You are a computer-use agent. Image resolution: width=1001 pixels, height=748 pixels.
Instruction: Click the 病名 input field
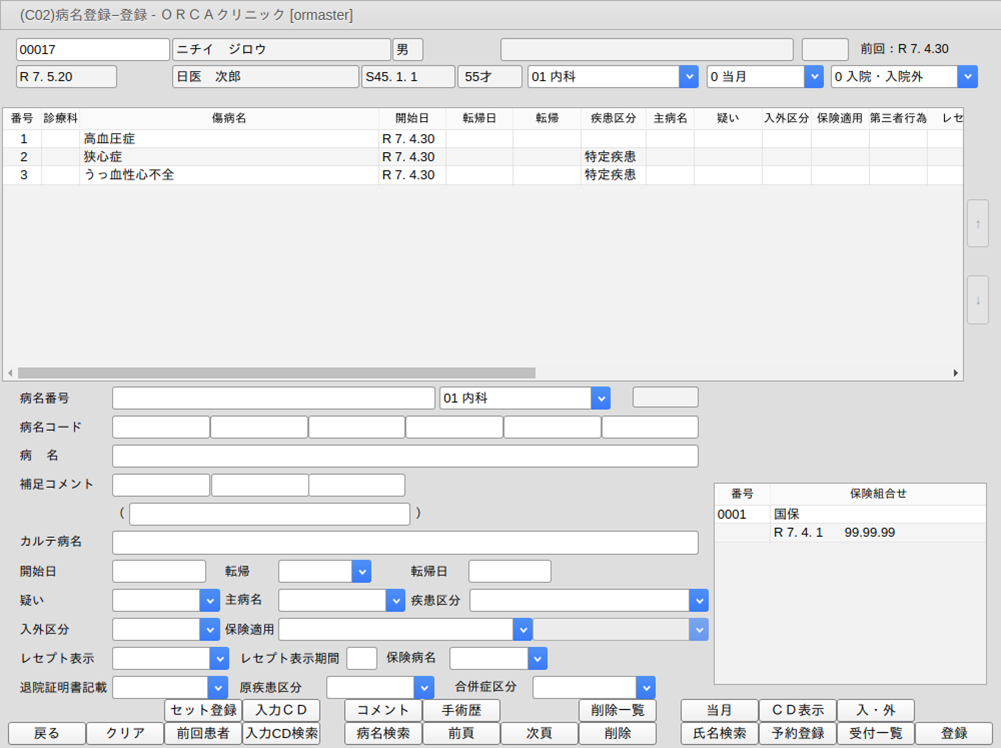[405, 456]
